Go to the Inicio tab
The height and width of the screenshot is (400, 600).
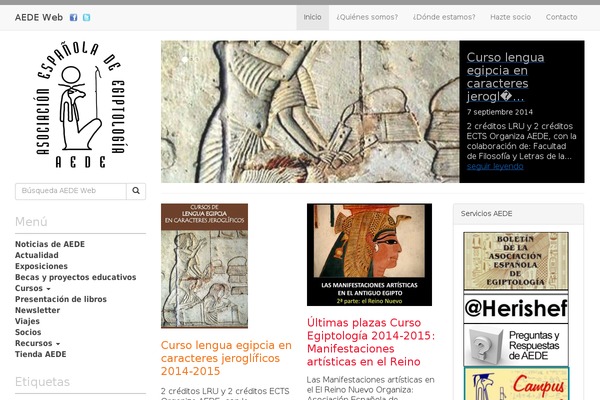click(312, 17)
